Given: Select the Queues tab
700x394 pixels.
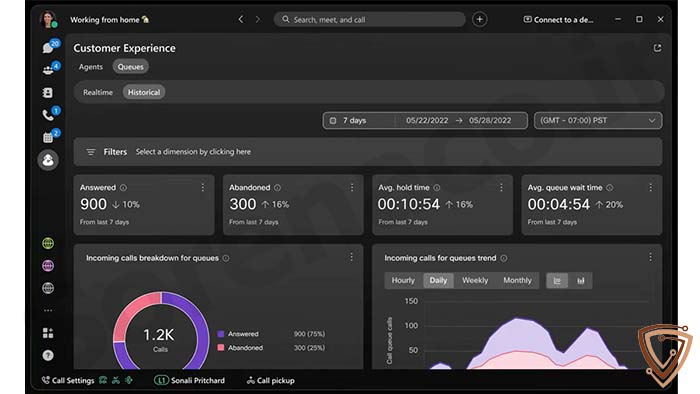Looking at the screenshot, I should coord(130,67).
